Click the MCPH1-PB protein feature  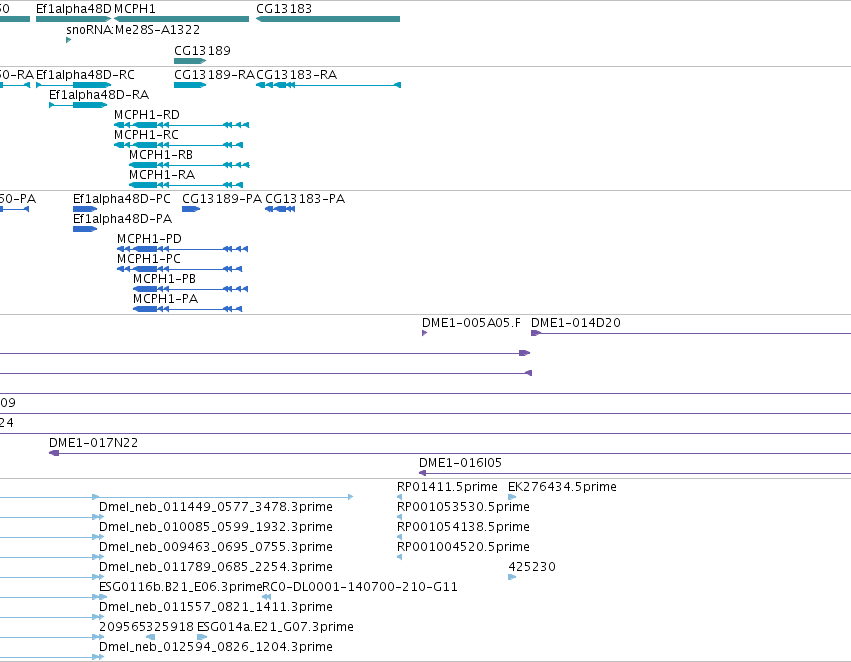click(190, 290)
